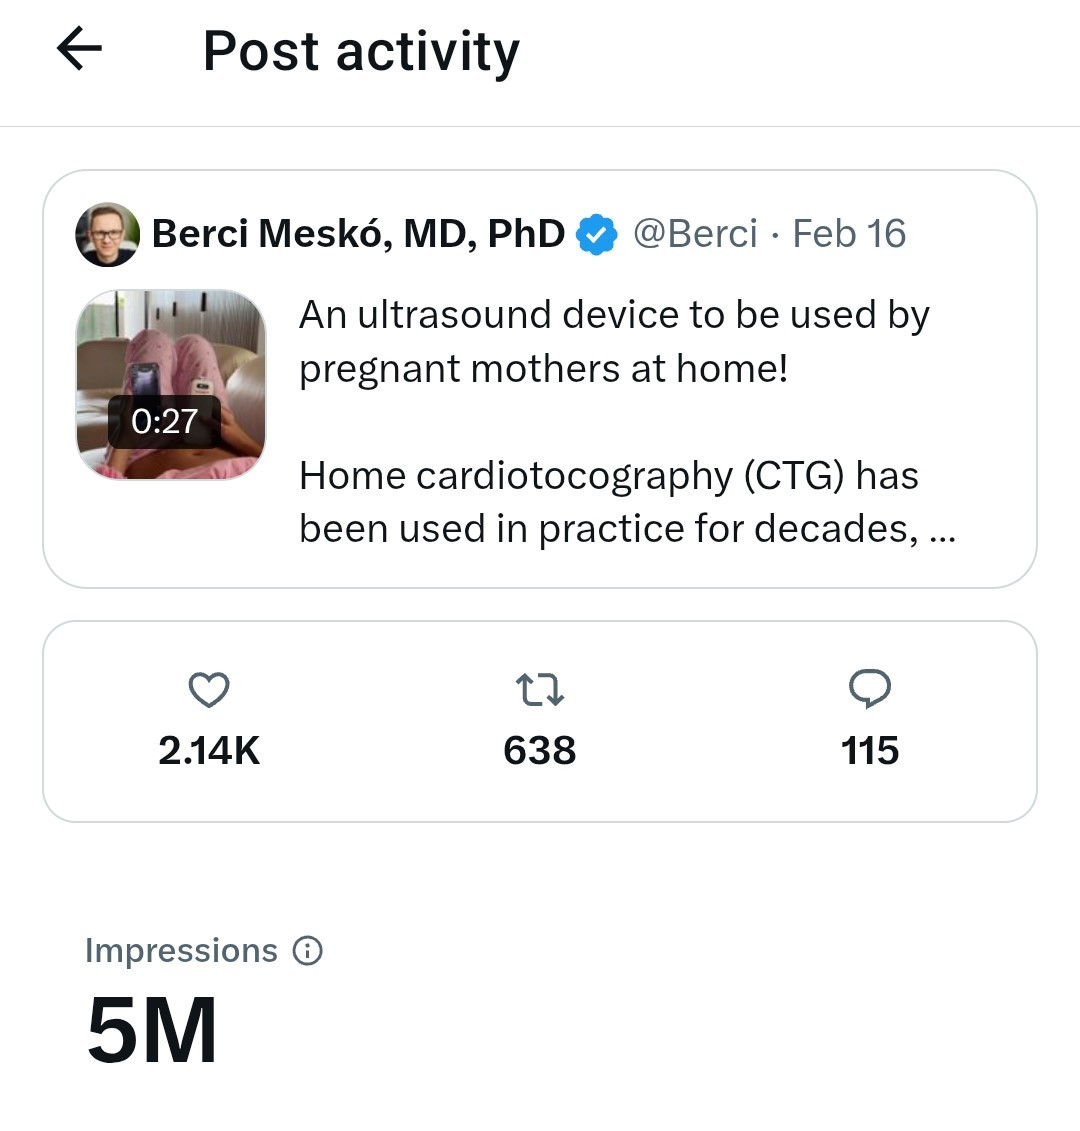
Task: Click the 5M impressions value
Action: point(152,1030)
